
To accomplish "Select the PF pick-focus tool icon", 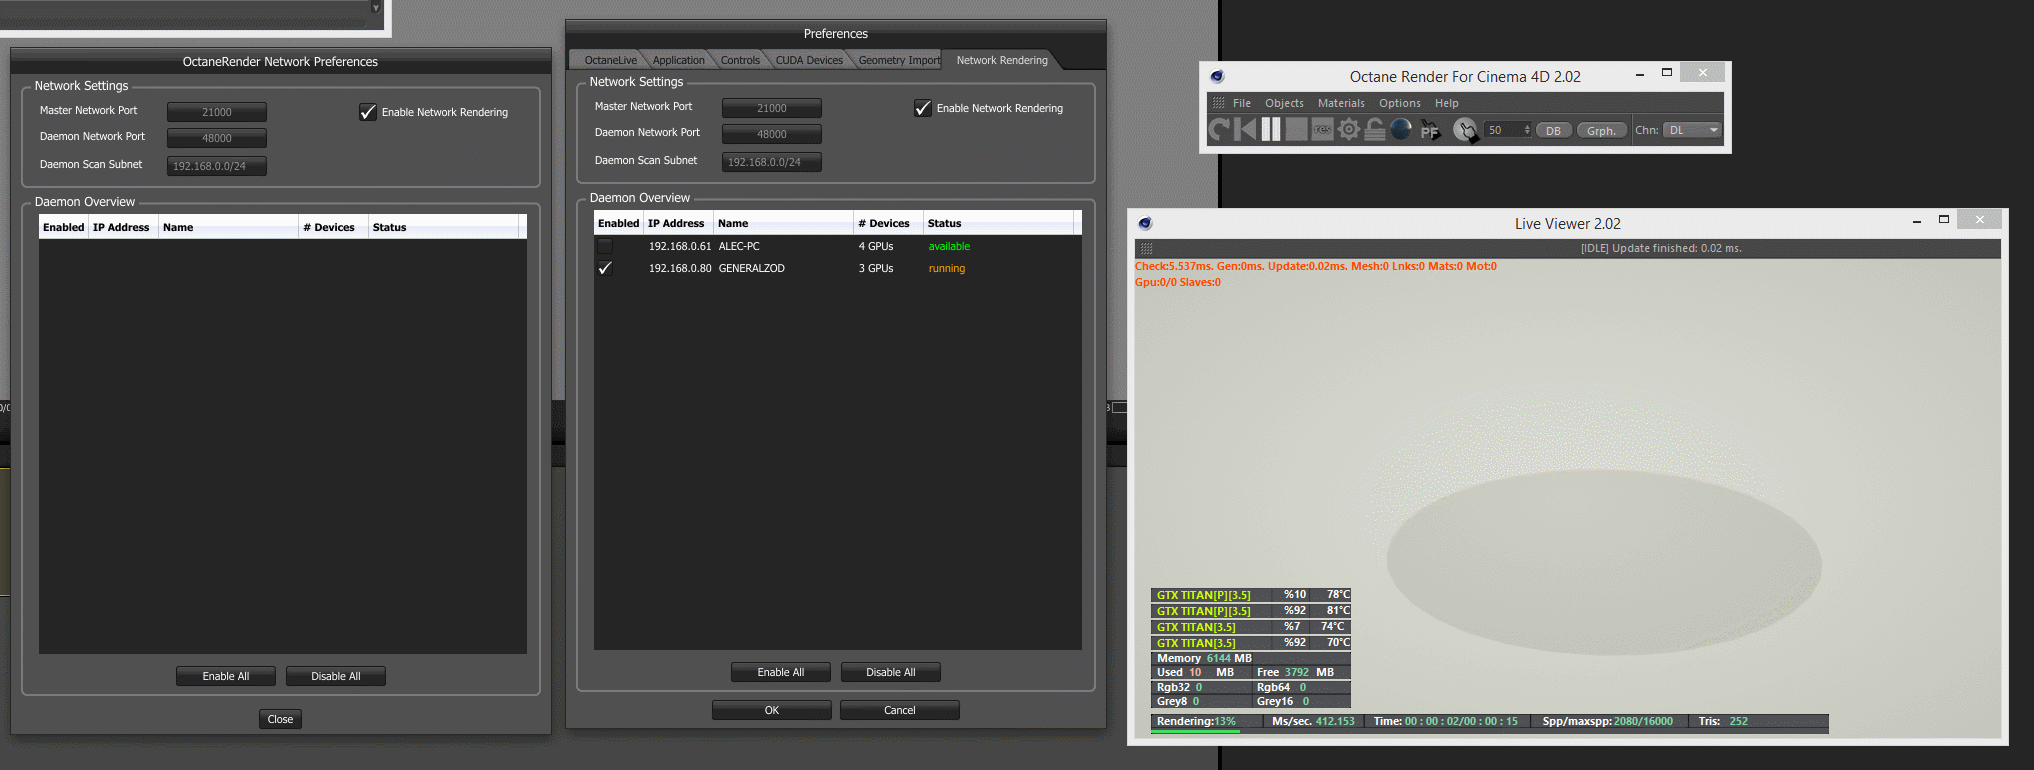I will point(1430,130).
